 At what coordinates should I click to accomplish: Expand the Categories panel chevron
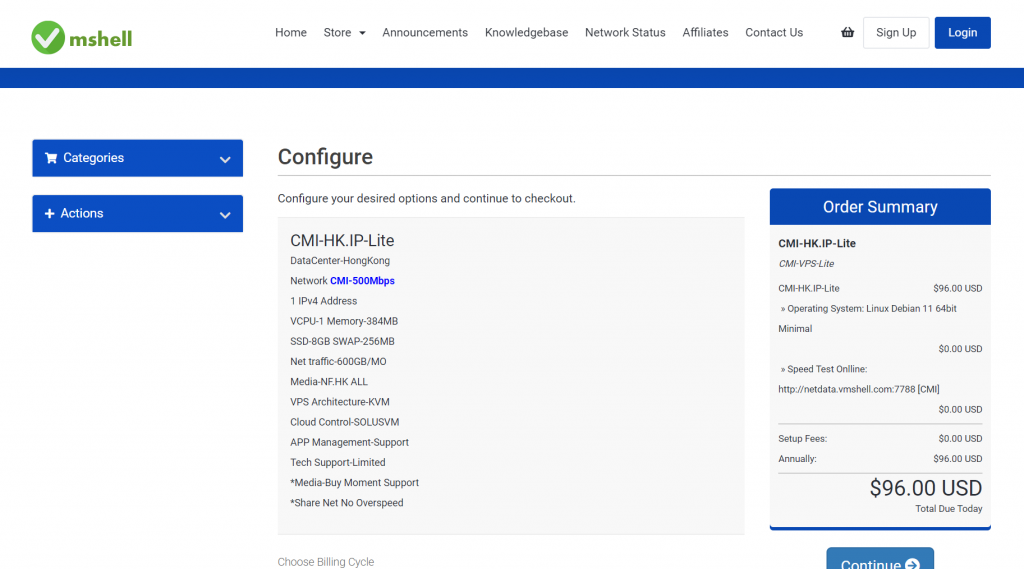[x=225, y=159]
